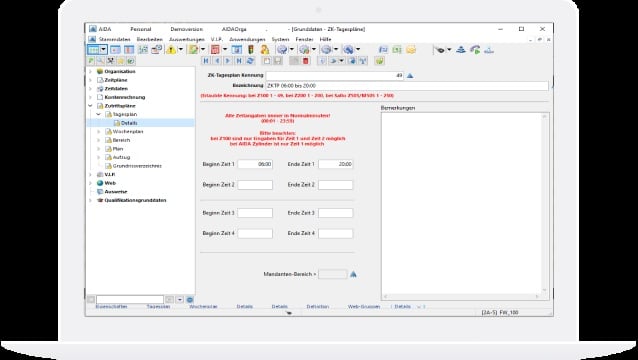
Task: Click blue triangle beside ZK-Tagesplan Kennung
Action: pos(410,76)
